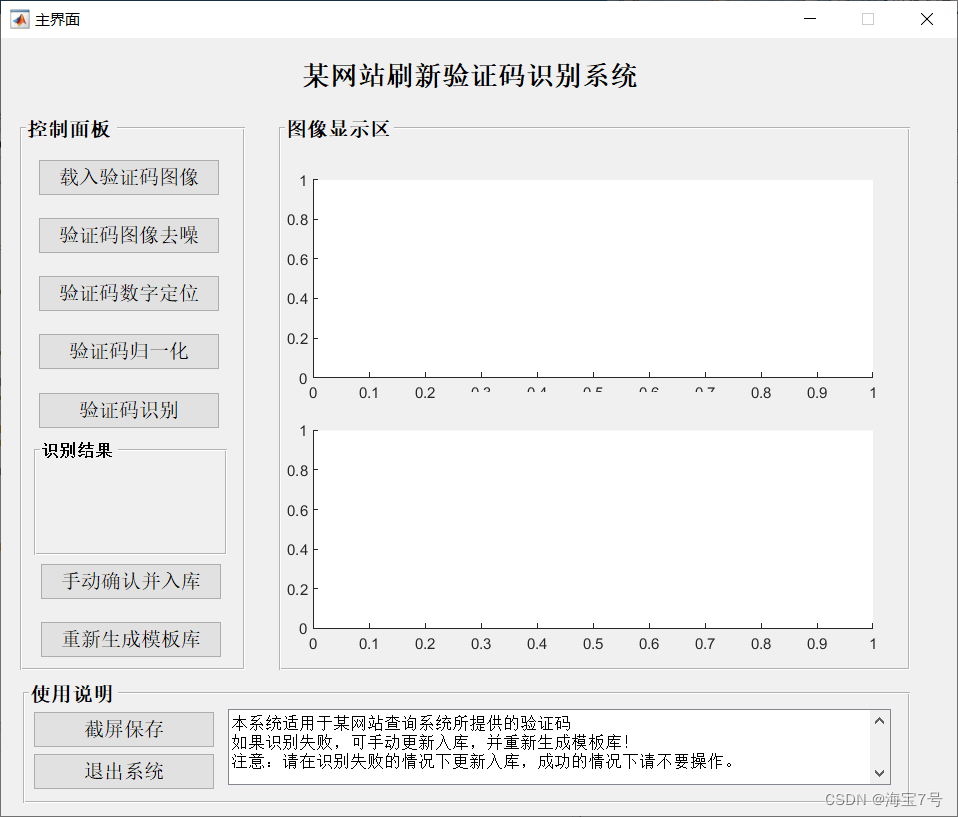Click the MATLAB icon in title bar

click(x=20, y=20)
